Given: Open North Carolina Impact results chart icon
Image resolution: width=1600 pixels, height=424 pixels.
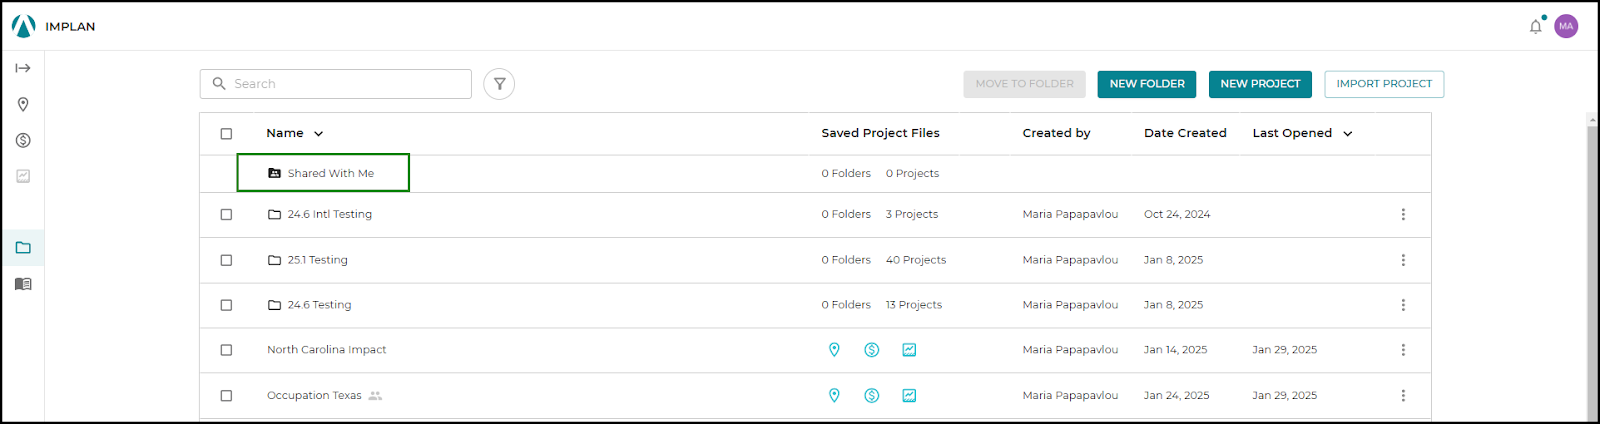Looking at the screenshot, I should click(x=909, y=350).
